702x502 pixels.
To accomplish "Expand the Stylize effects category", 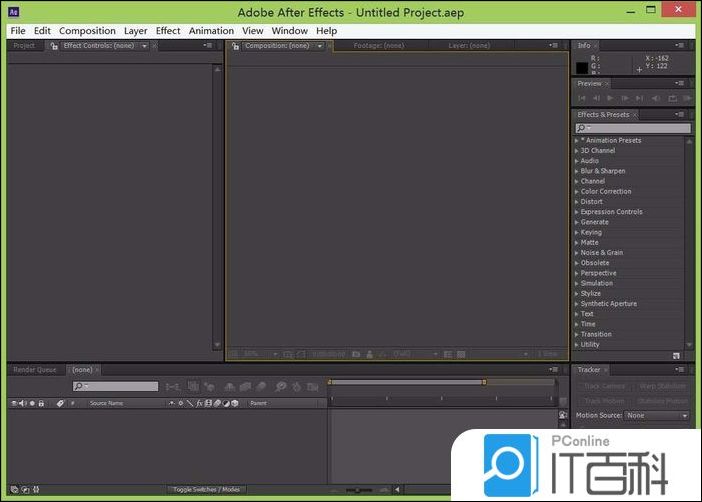I will [577, 294].
